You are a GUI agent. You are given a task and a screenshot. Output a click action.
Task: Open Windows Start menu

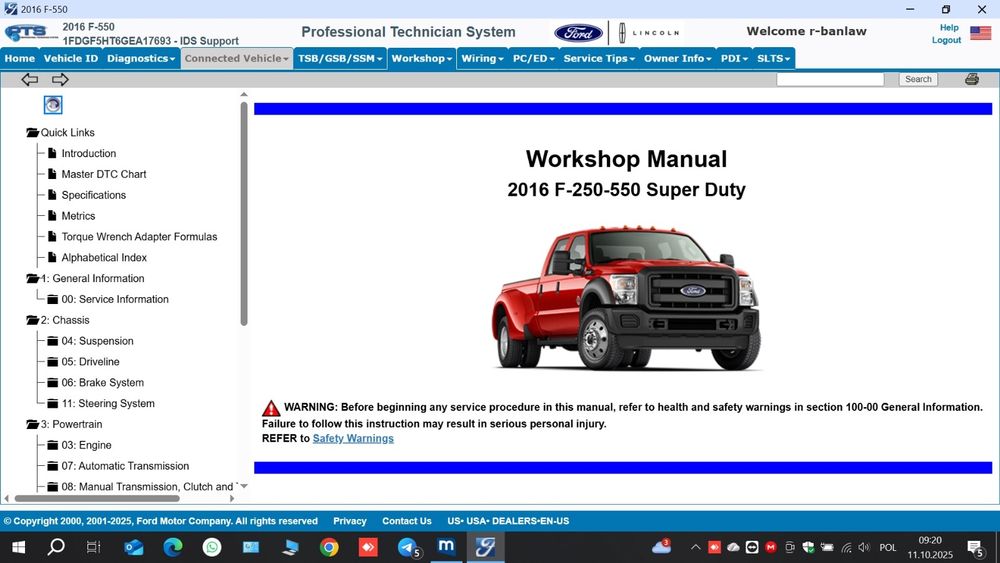(18, 547)
